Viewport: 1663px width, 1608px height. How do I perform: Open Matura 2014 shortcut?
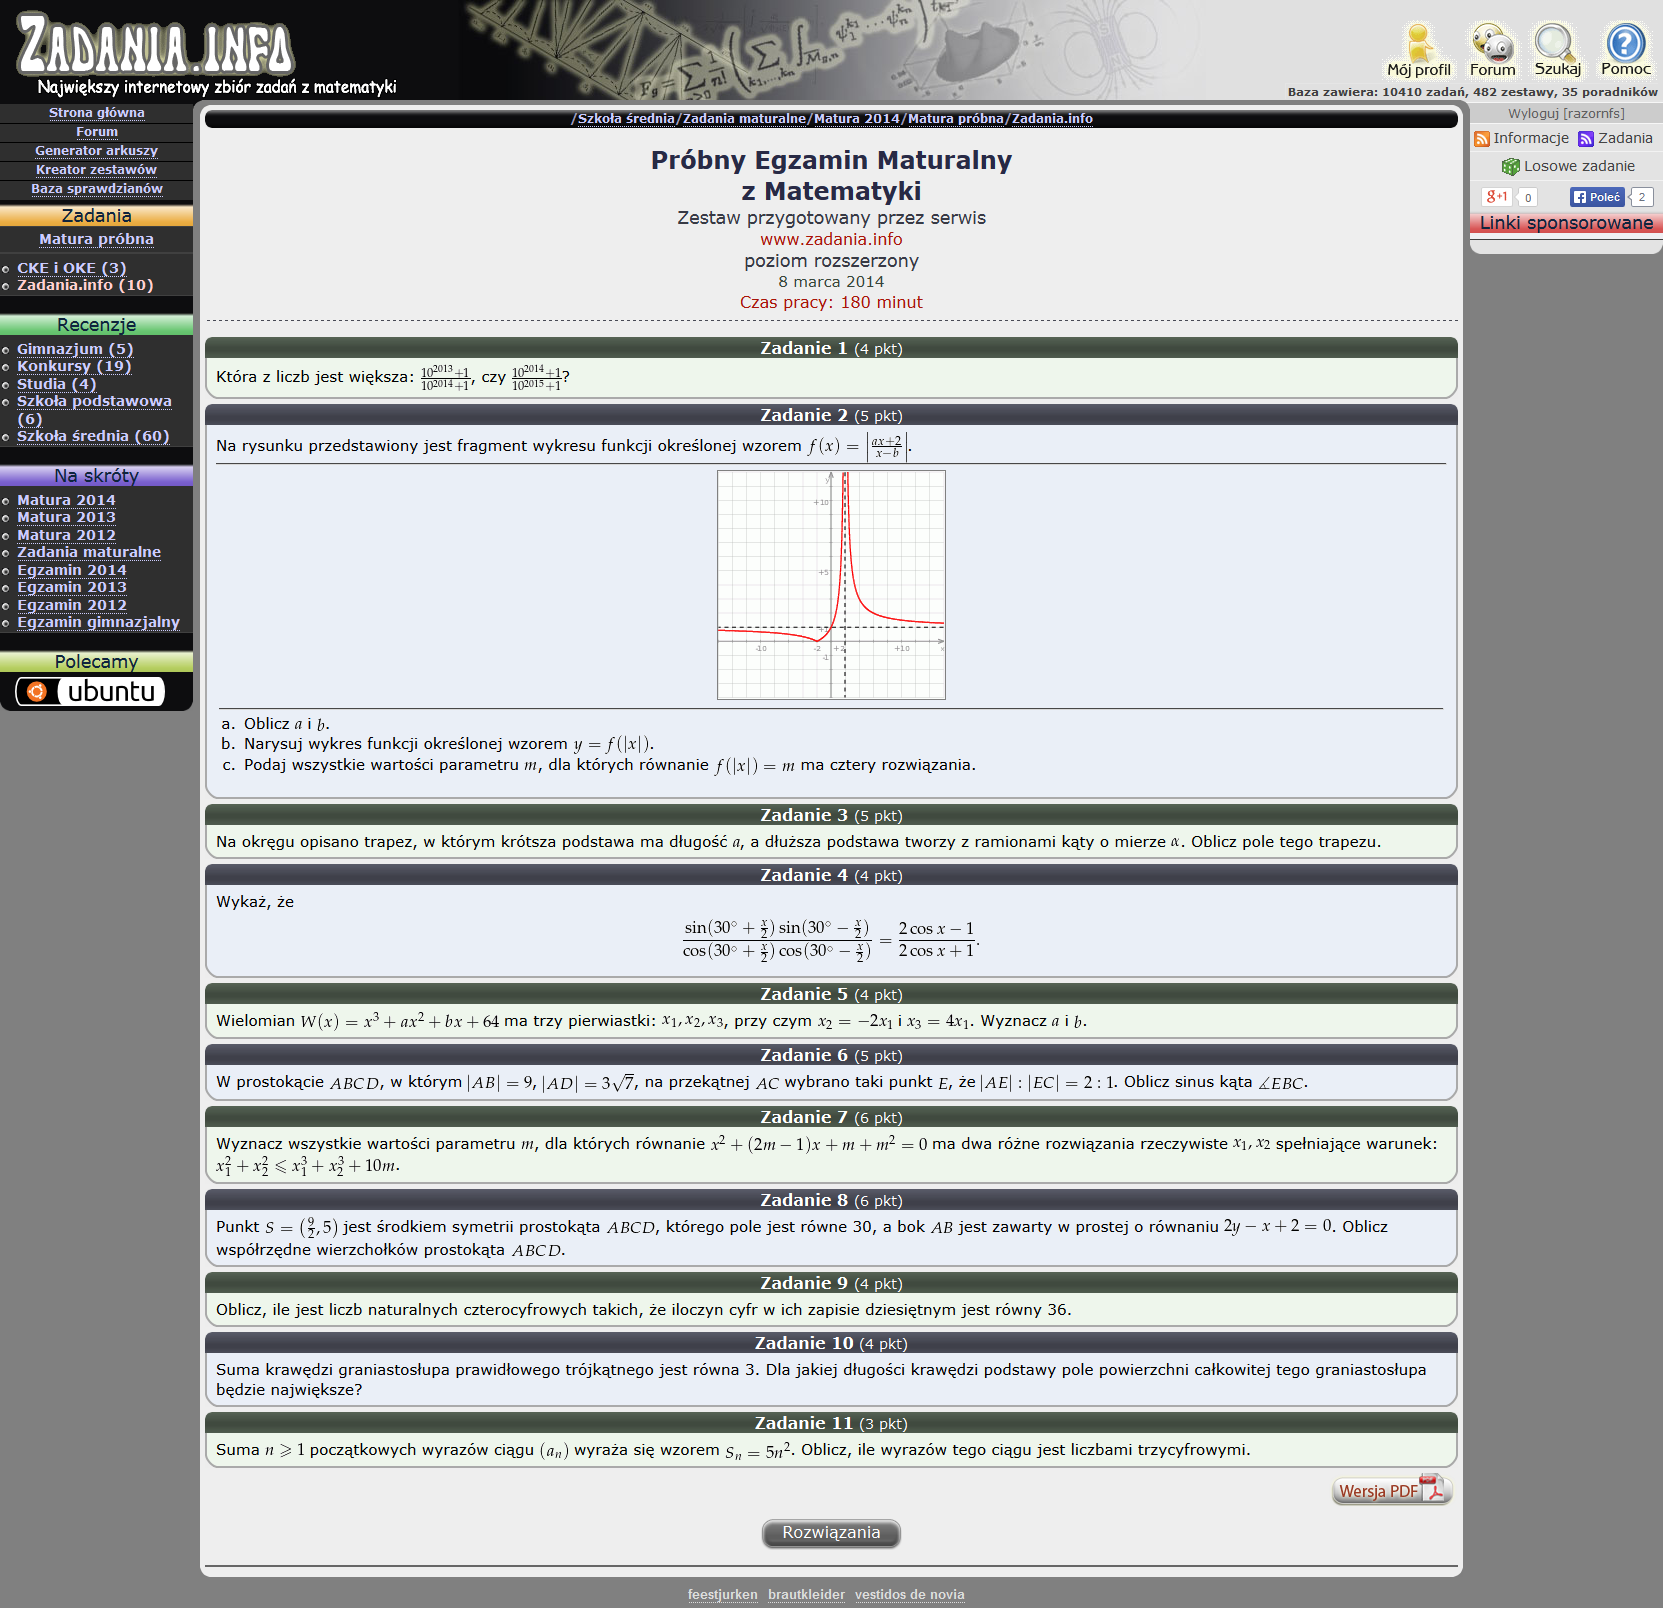coord(66,500)
